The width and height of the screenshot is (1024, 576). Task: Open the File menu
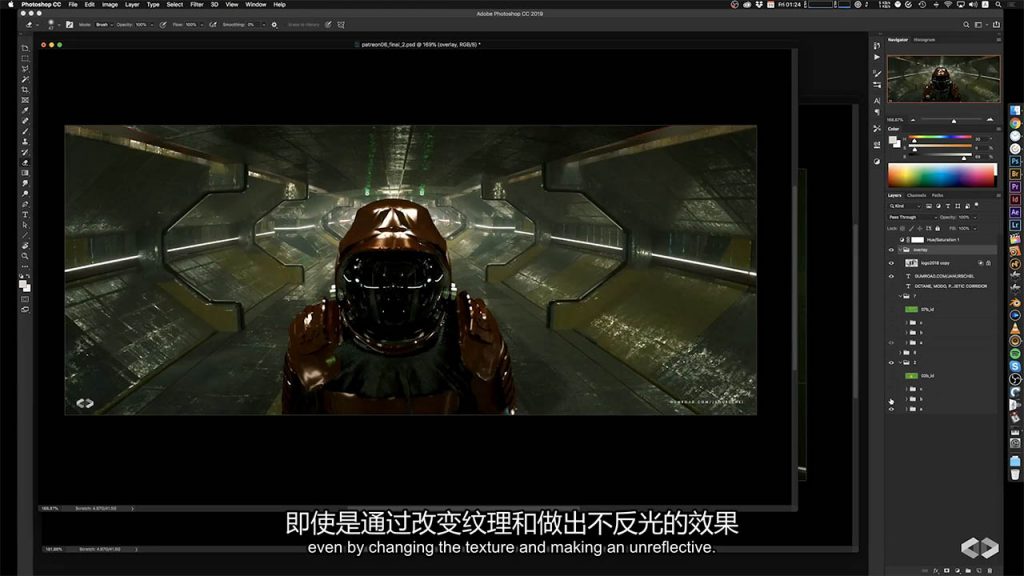click(x=72, y=5)
